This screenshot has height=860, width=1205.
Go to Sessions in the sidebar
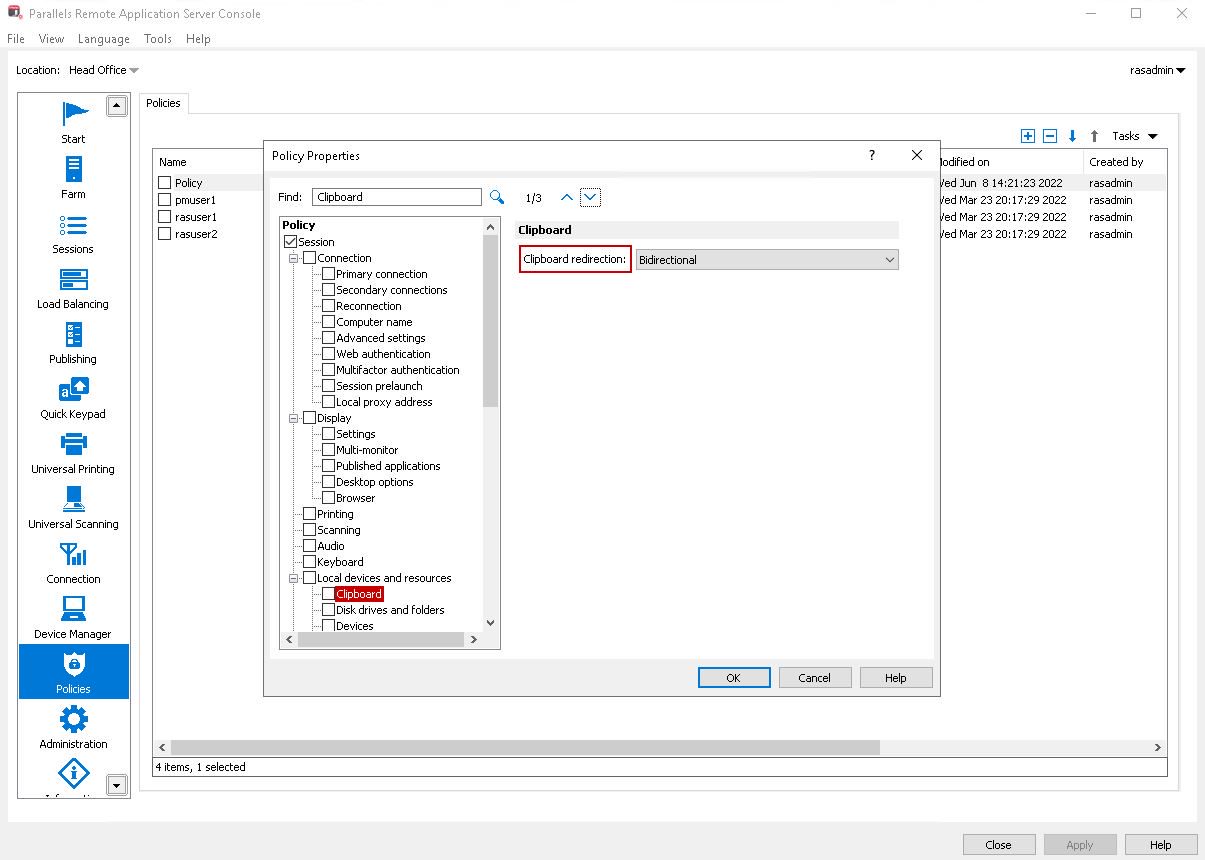(x=73, y=232)
